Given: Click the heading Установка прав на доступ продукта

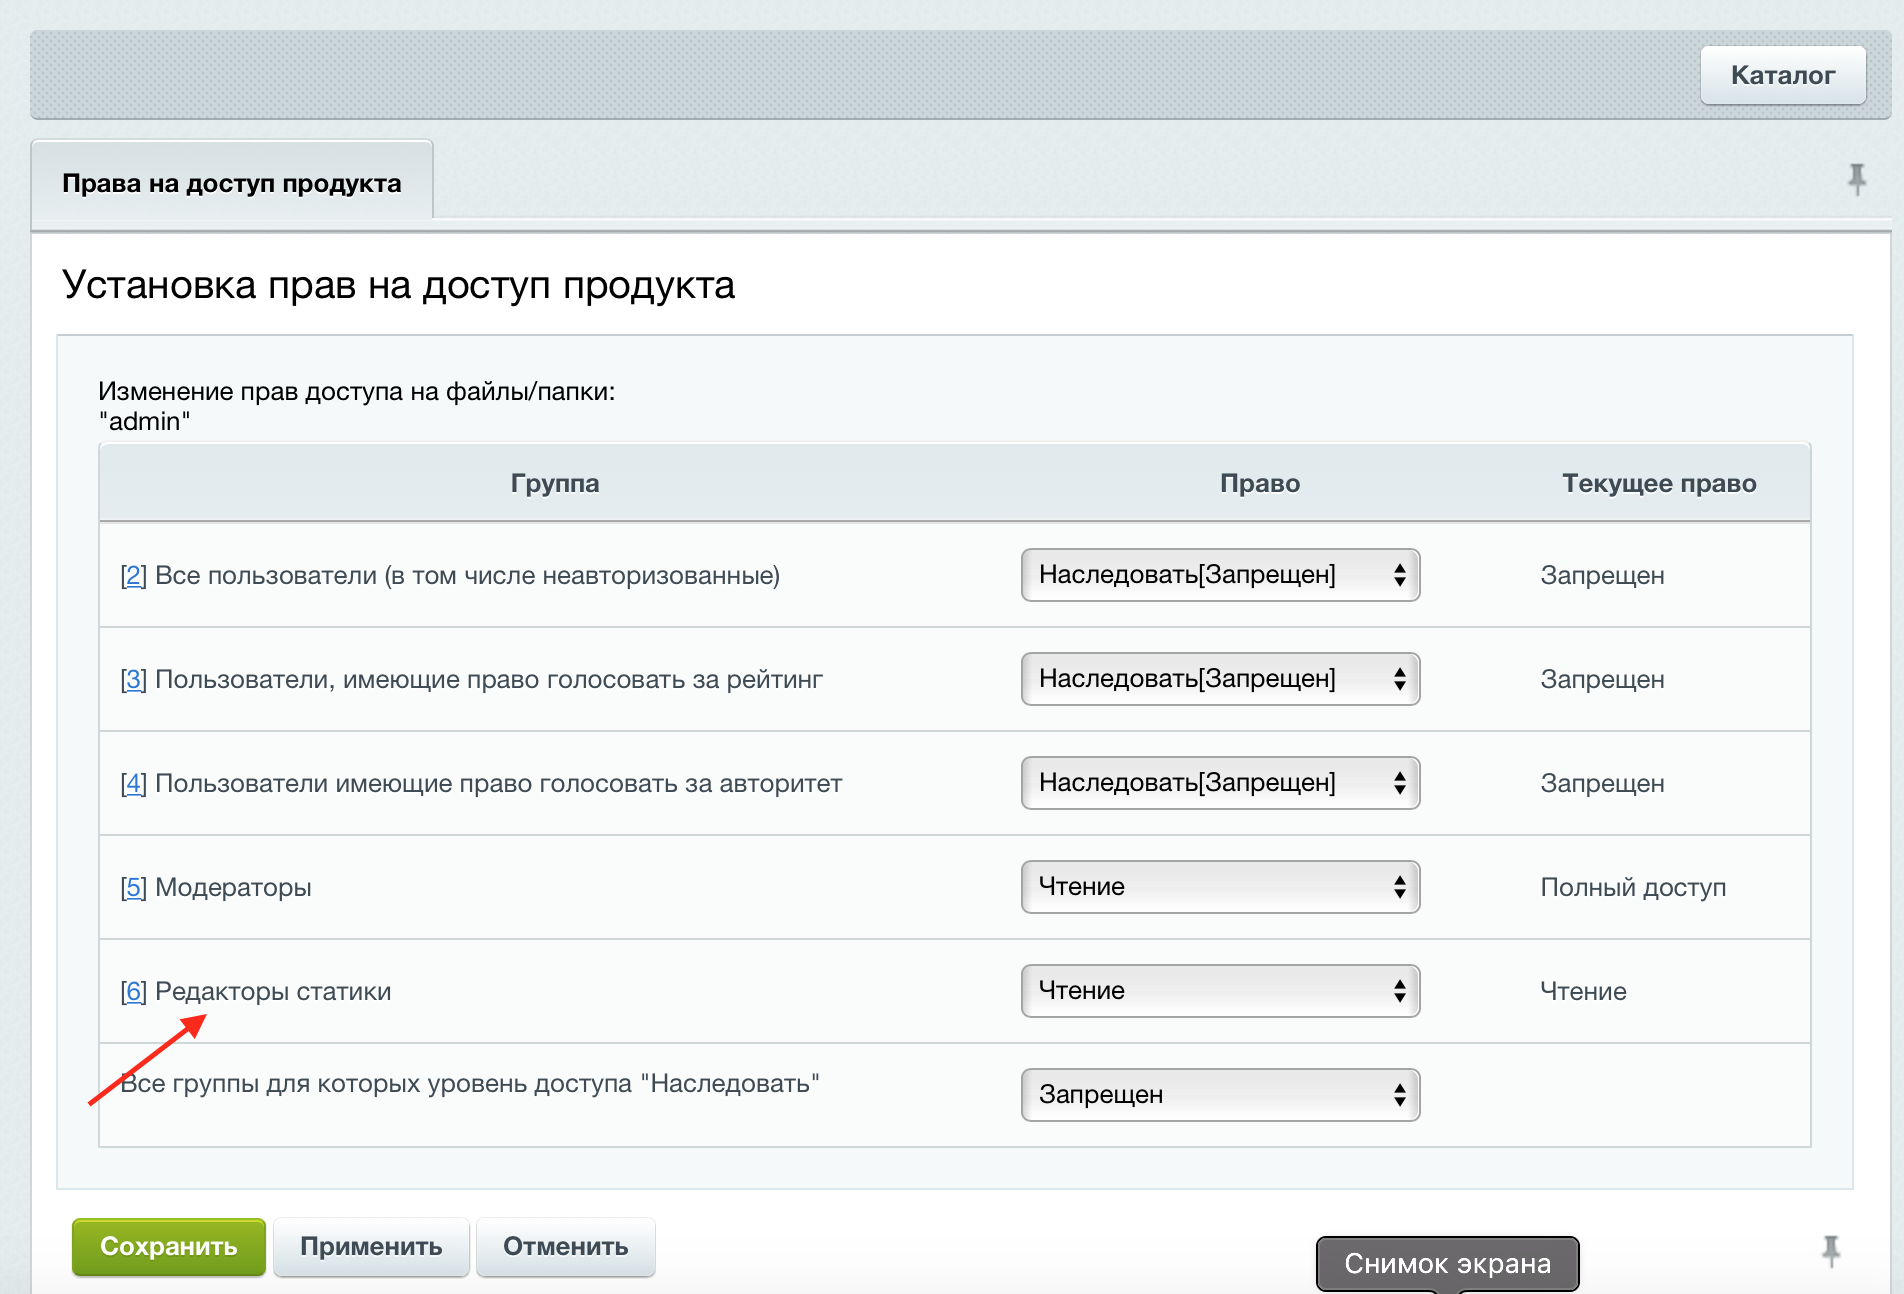Looking at the screenshot, I should click(x=398, y=285).
